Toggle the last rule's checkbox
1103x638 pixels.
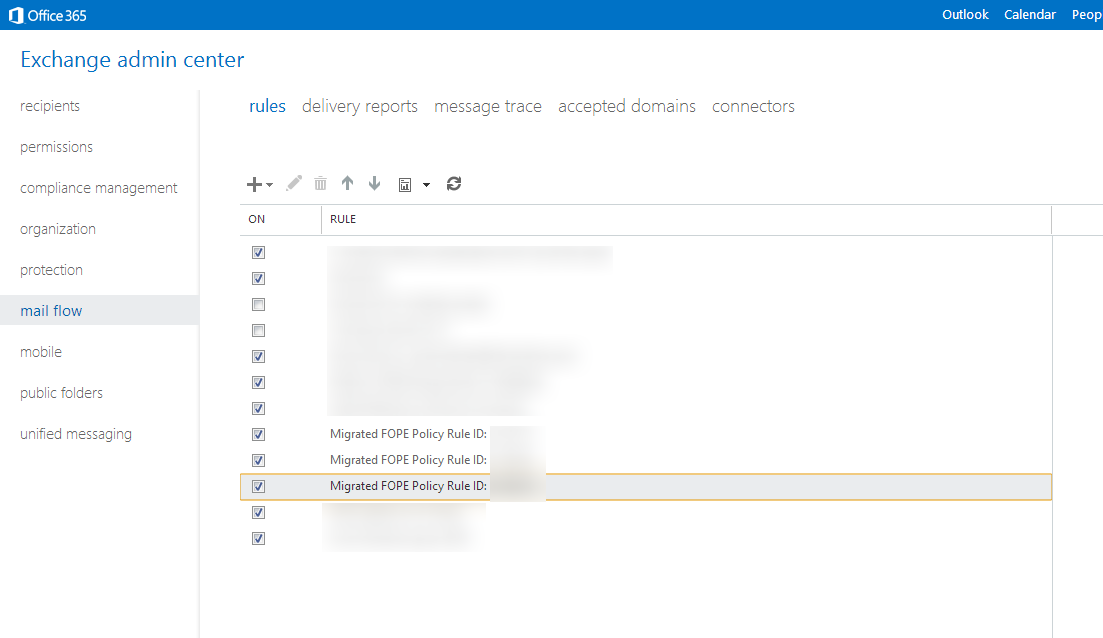(258, 539)
